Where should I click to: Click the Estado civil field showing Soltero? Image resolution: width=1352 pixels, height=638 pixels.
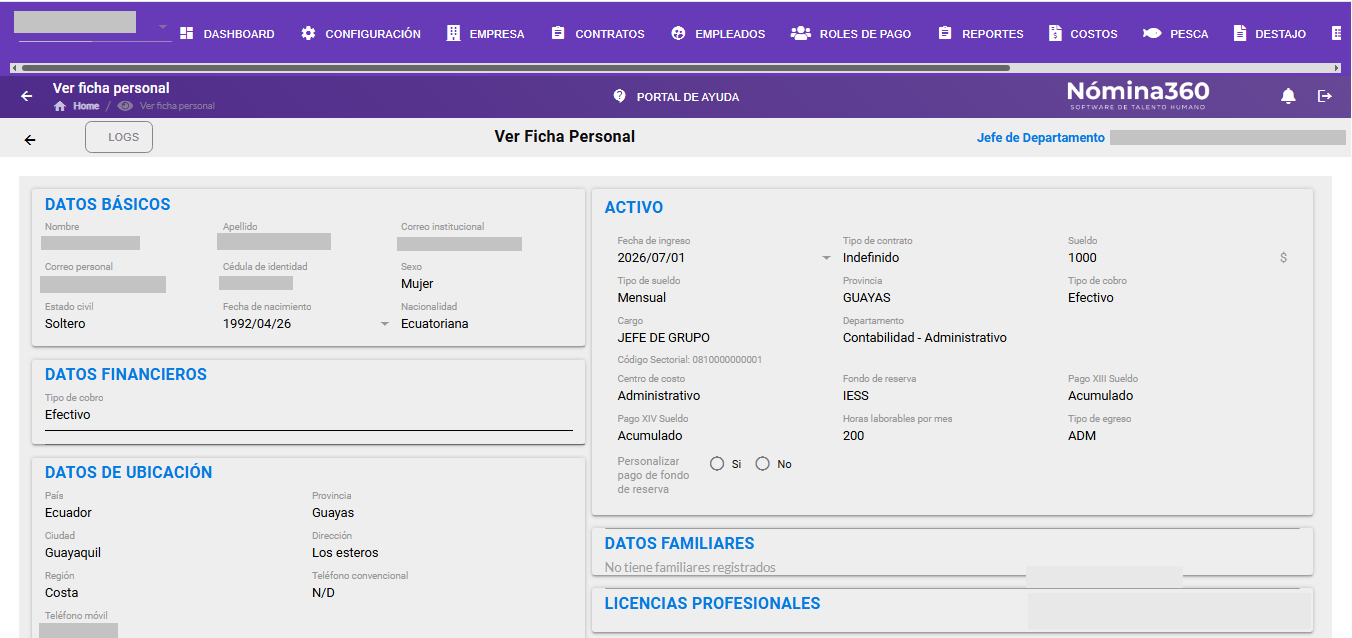pos(65,324)
